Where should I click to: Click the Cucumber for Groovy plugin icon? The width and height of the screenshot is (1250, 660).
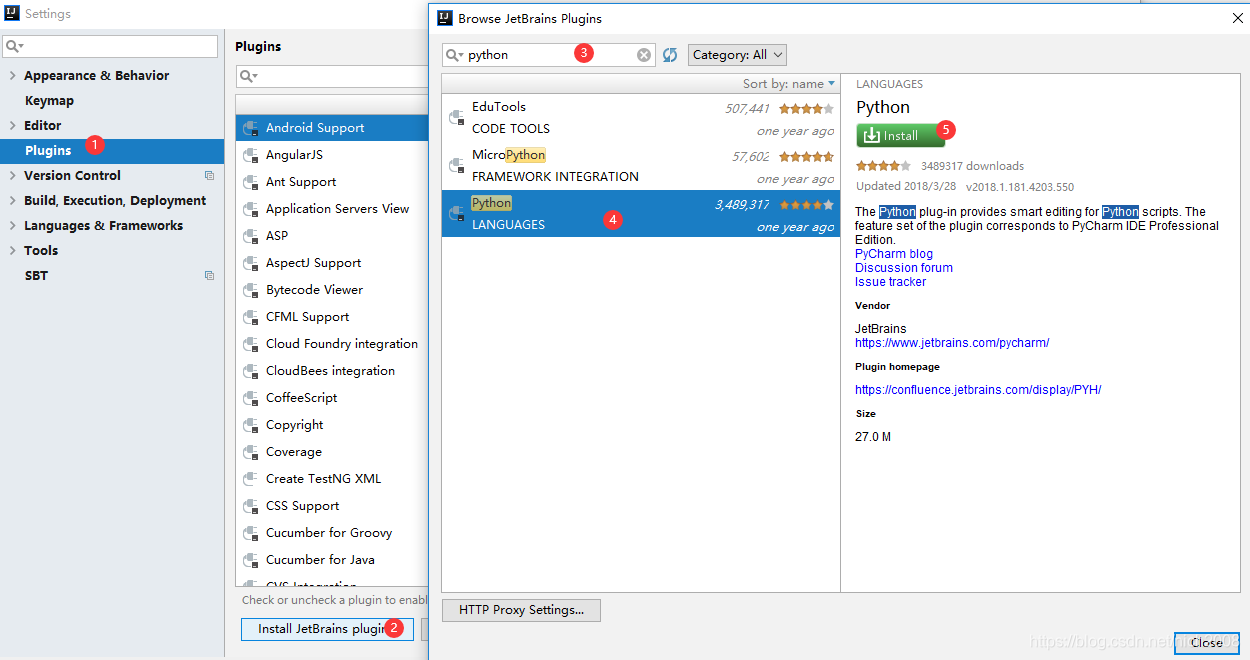click(x=251, y=533)
